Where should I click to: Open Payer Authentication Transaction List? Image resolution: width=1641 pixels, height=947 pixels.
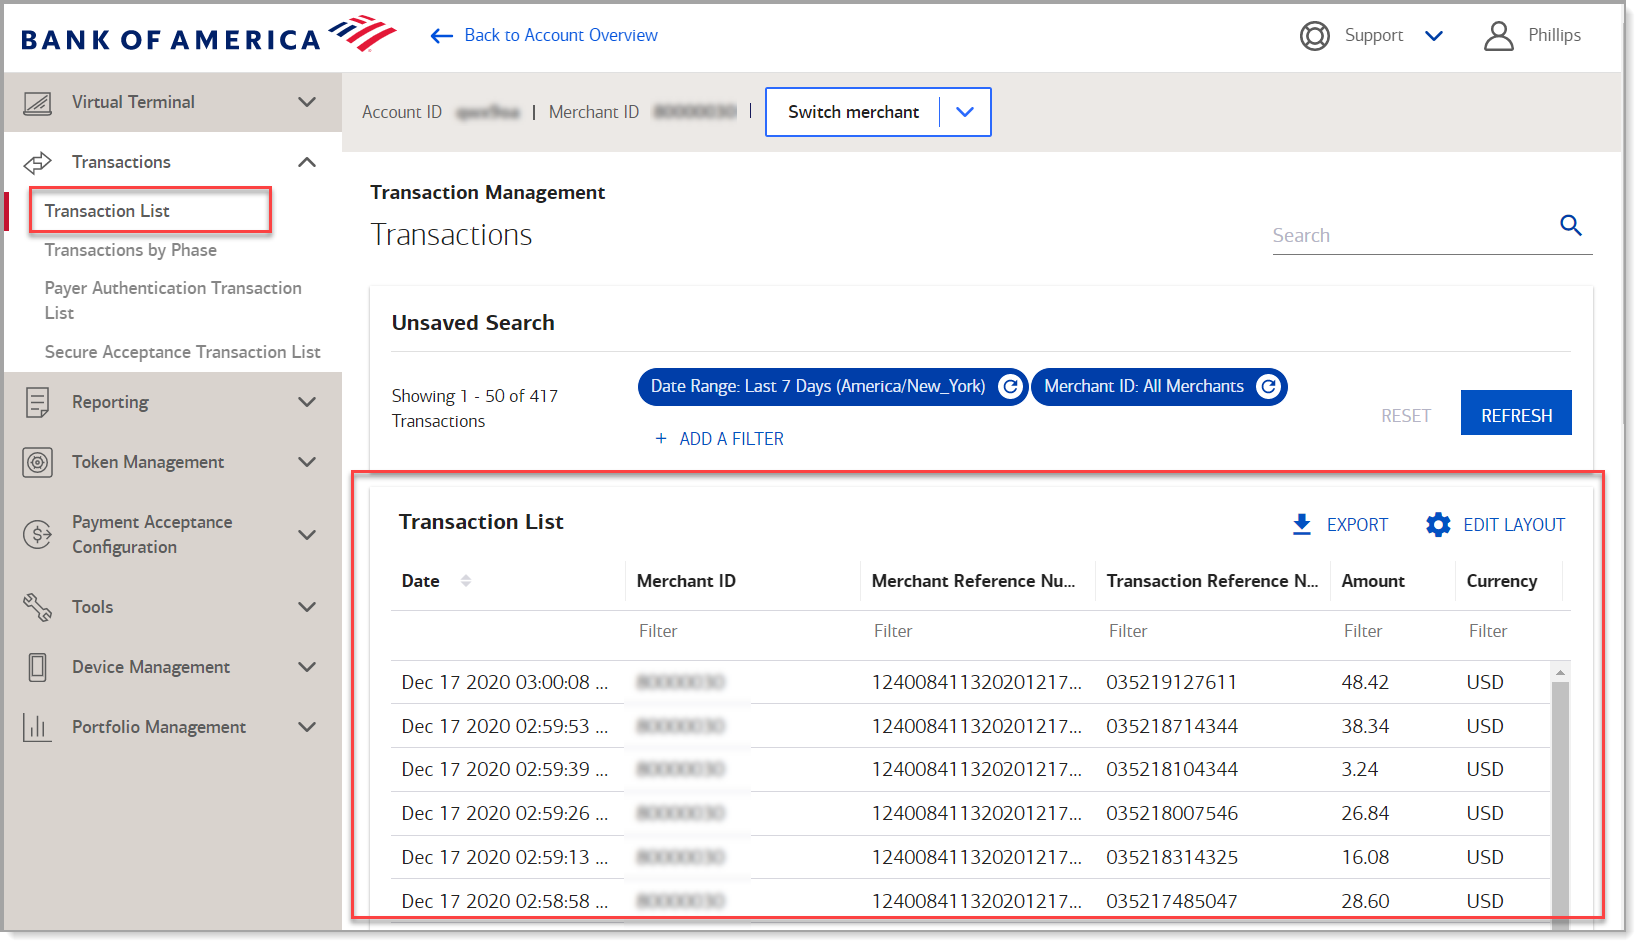[x=173, y=300]
